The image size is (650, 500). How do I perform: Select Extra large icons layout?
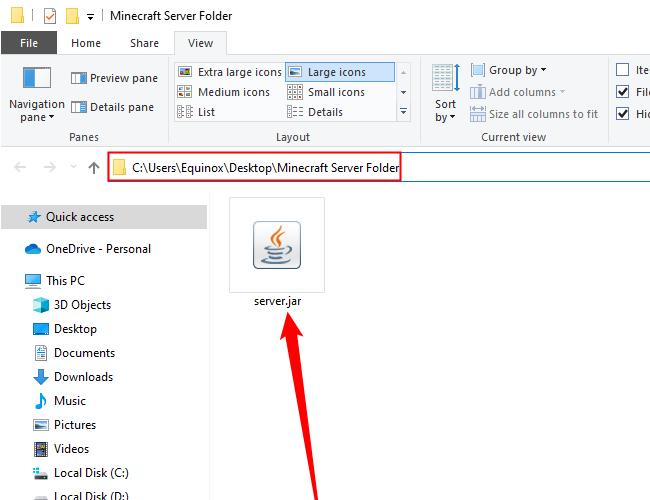[x=230, y=72]
